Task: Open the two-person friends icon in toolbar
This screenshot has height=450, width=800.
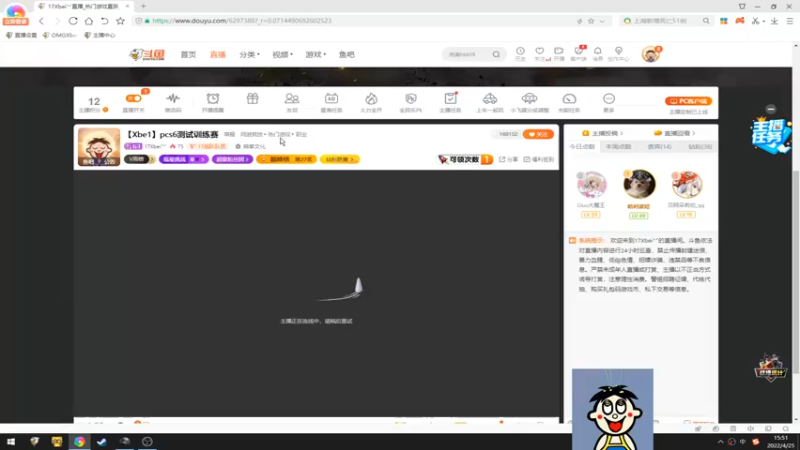Action: click(292, 98)
